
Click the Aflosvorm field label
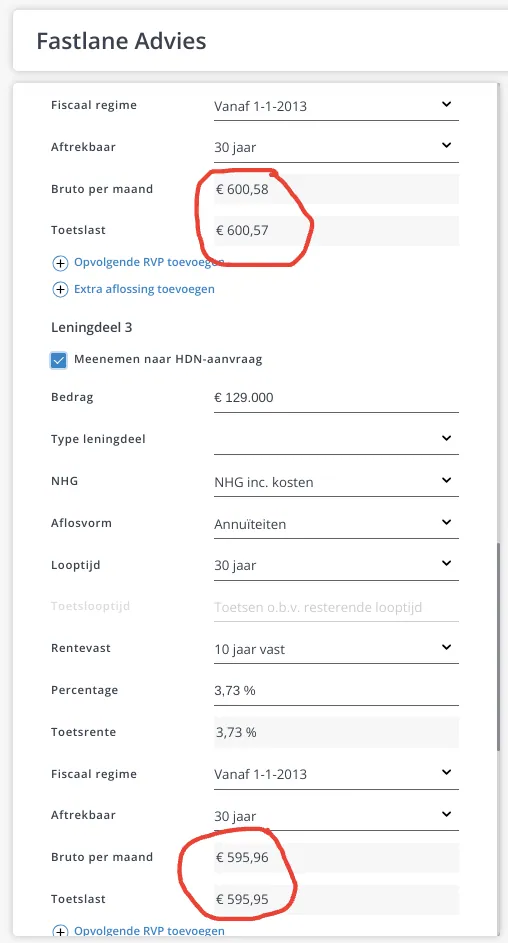click(81, 523)
